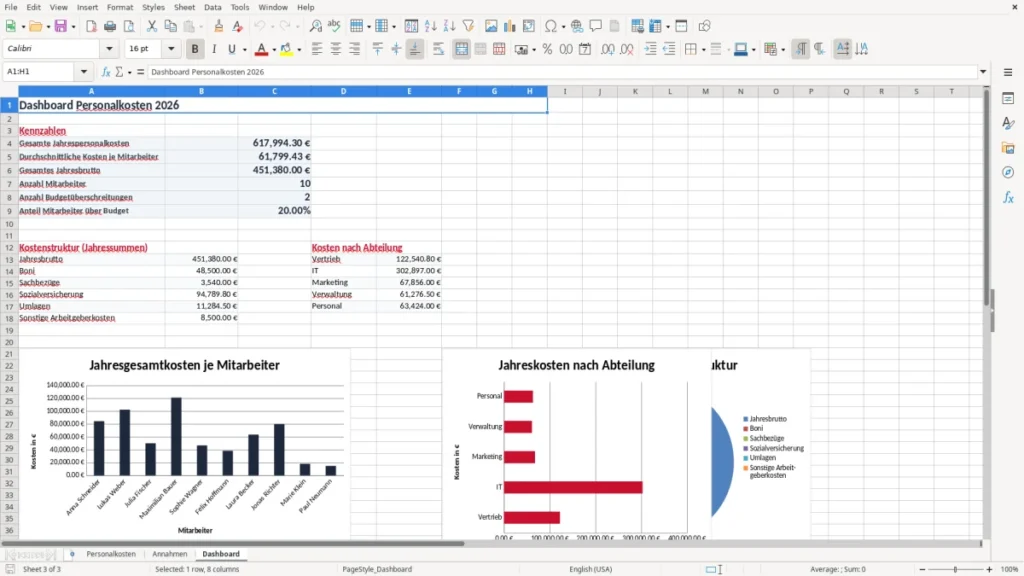Switch to the Personalkosten sheet tab
This screenshot has width=1024, height=576.
111,554
